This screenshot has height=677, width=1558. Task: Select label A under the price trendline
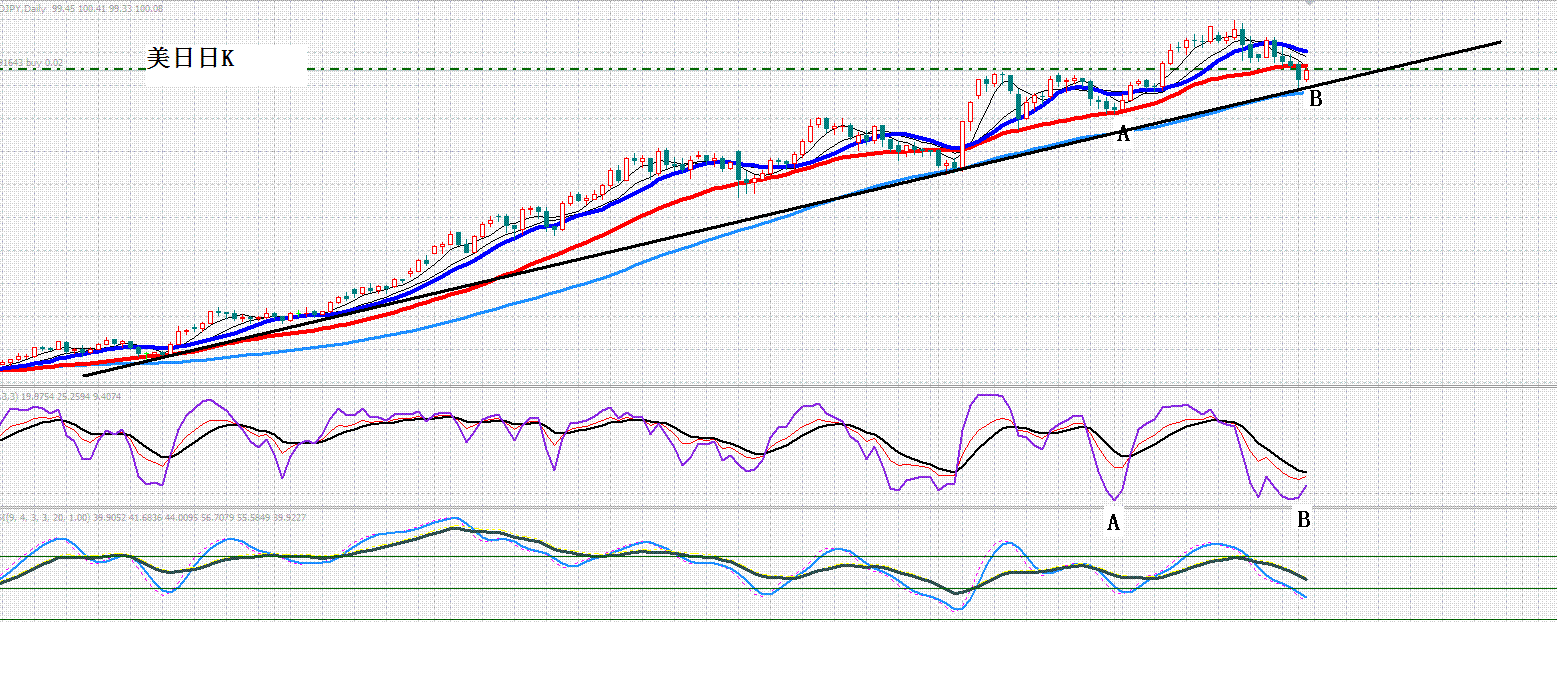point(1123,135)
